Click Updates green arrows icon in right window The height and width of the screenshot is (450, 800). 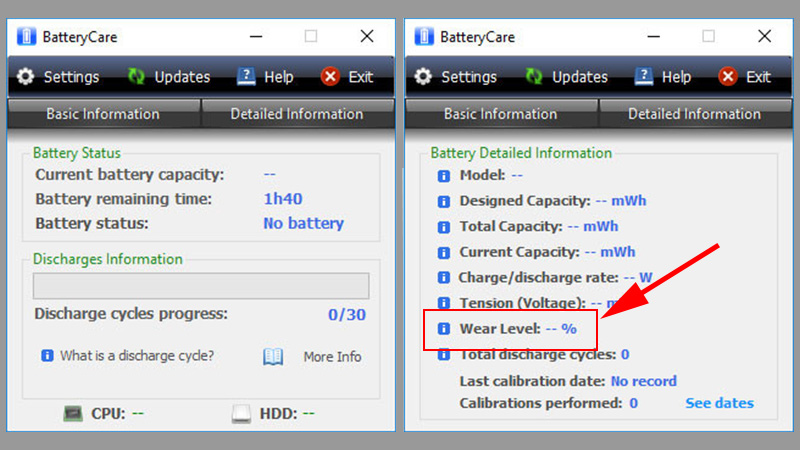534,77
